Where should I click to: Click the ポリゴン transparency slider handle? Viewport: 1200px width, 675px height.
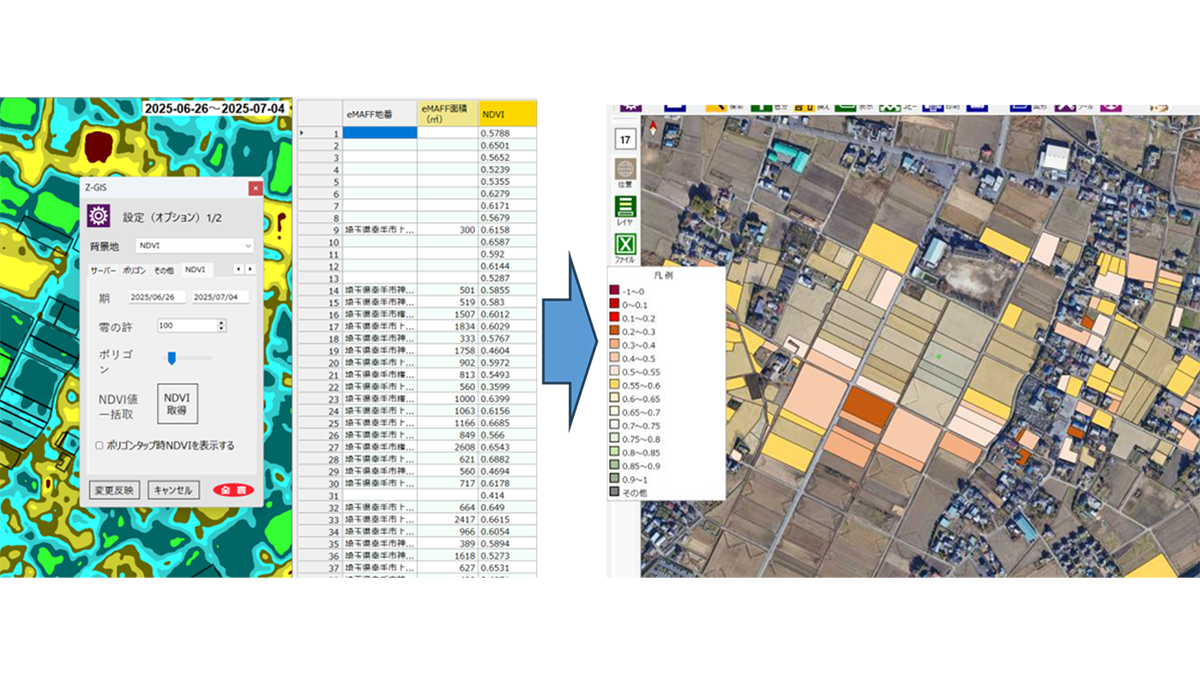(172, 357)
